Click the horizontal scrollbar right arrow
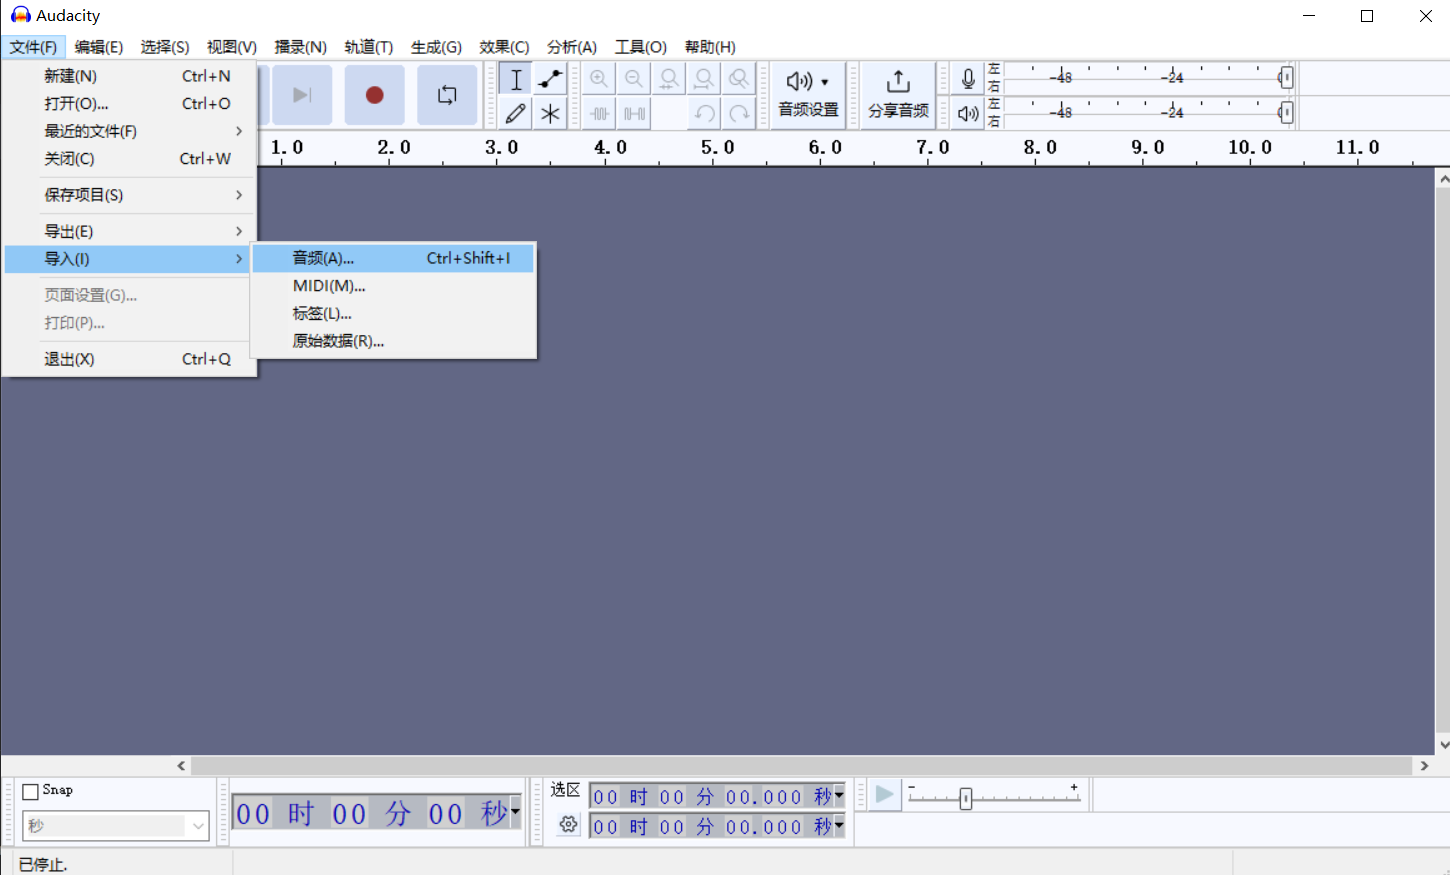Image resolution: width=1450 pixels, height=875 pixels. click(1424, 766)
